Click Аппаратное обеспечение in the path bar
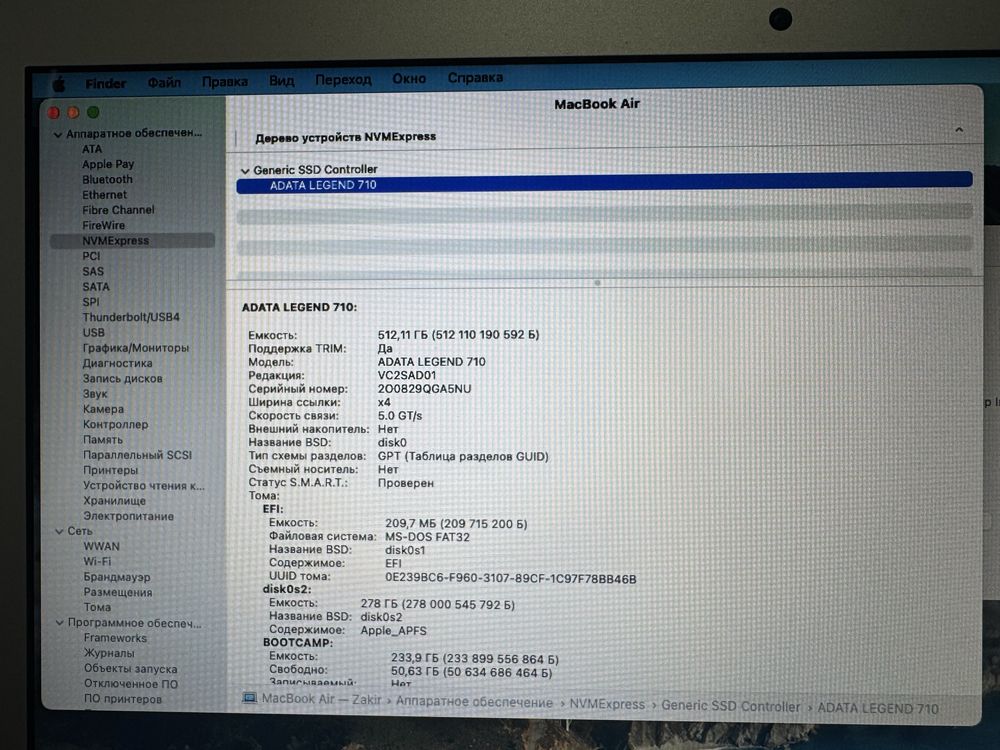 coord(474,702)
